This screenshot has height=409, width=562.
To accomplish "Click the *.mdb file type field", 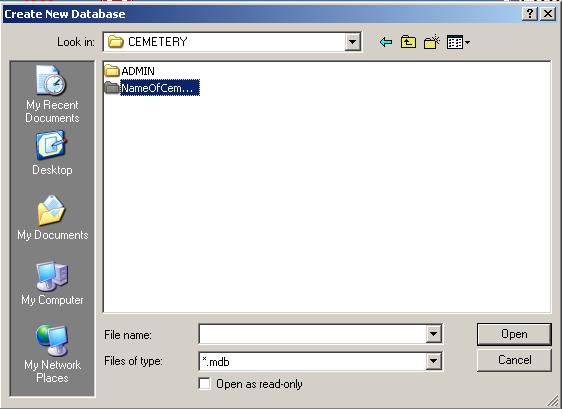I will (x=313, y=361).
